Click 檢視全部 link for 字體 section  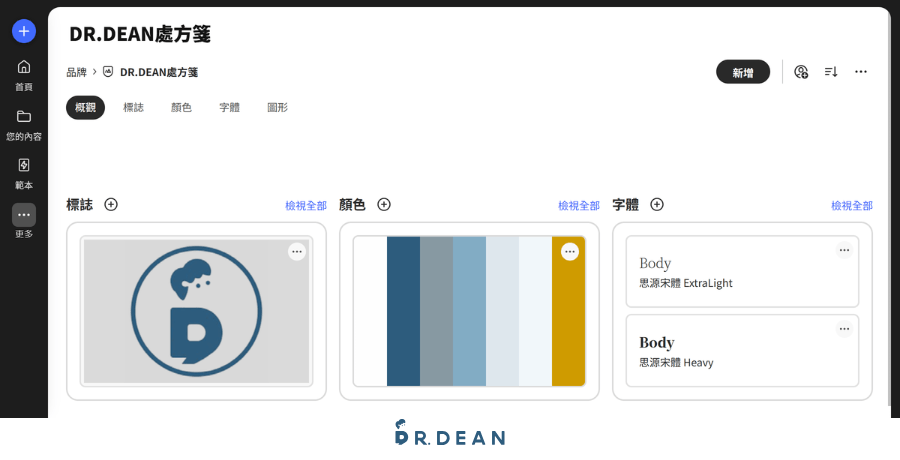(x=852, y=206)
